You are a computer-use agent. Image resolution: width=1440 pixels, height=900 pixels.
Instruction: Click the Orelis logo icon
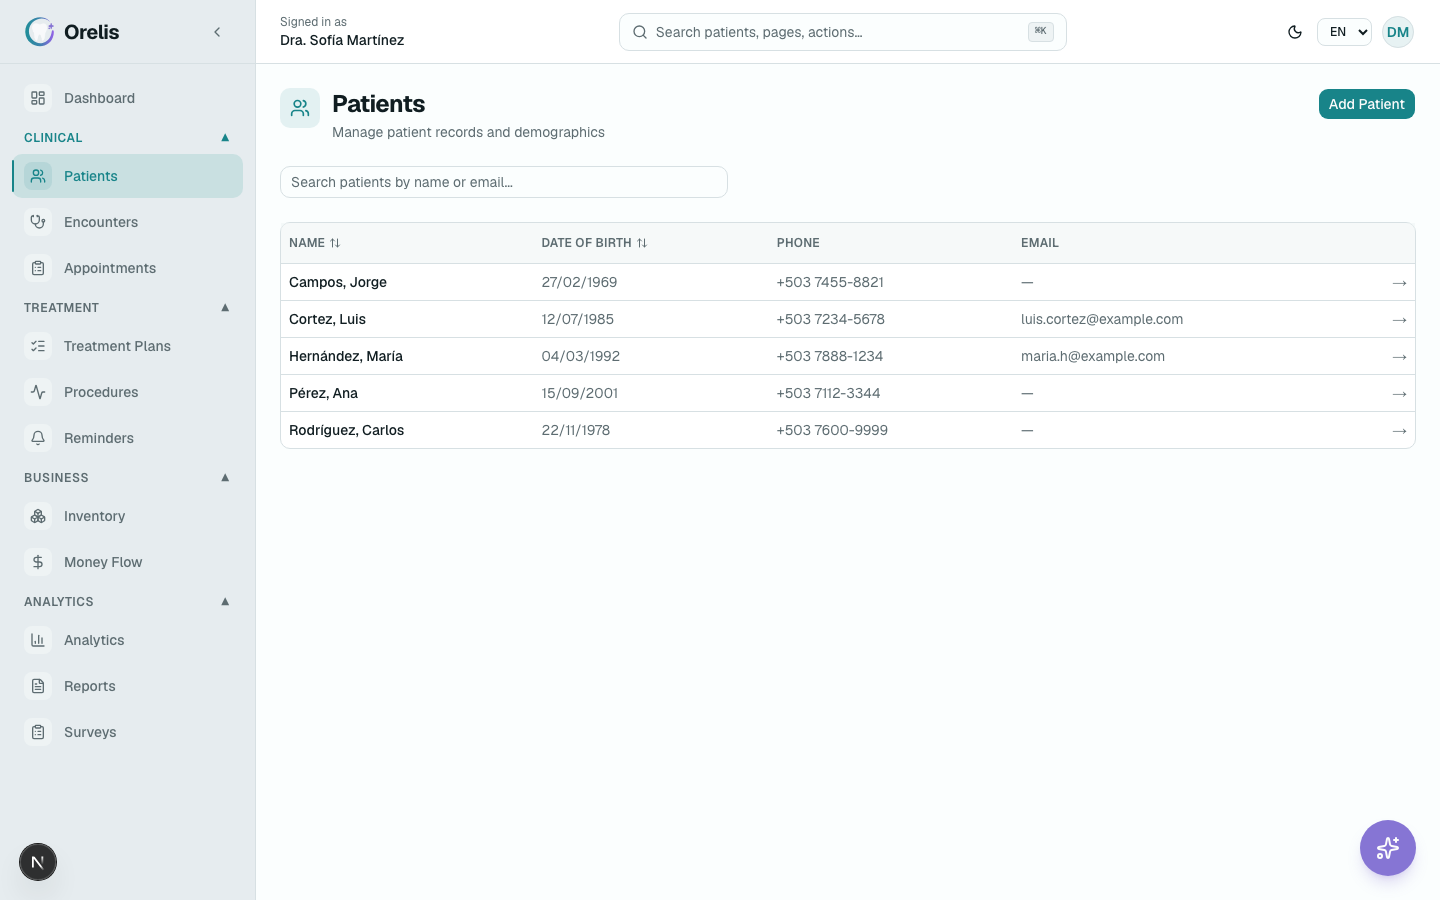pyautogui.click(x=40, y=32)
